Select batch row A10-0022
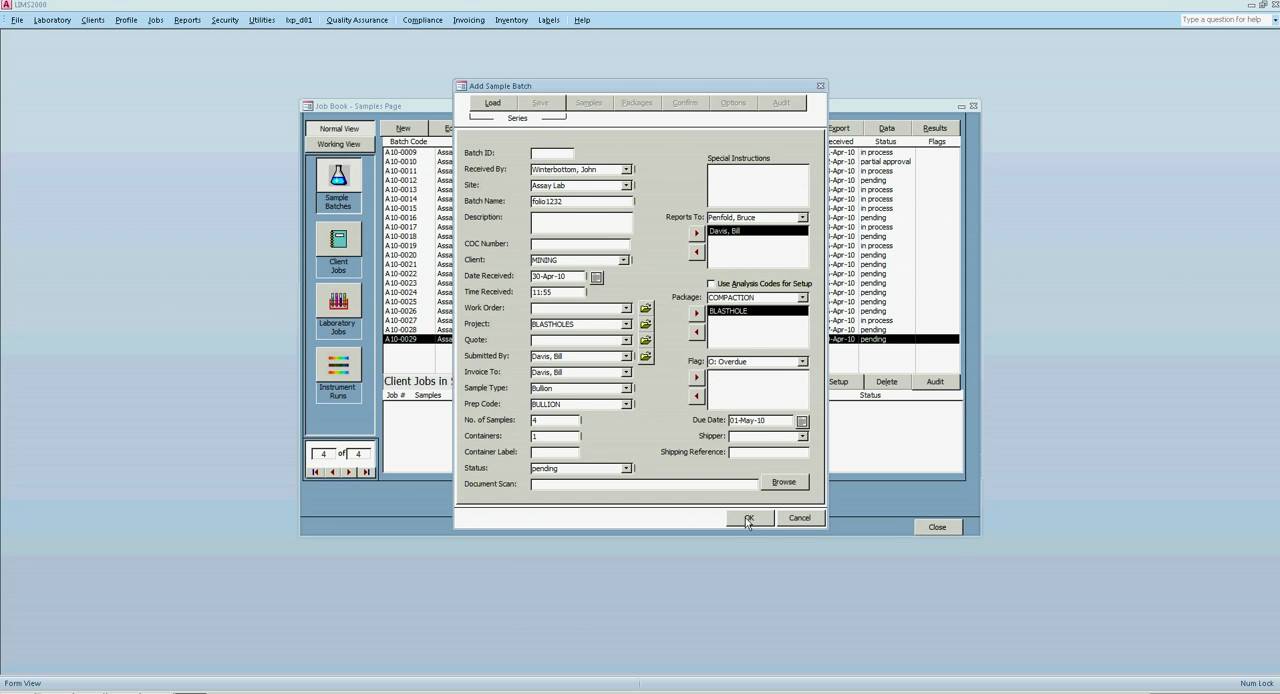This screenshot has width=1280, height=694. [419, 274]
